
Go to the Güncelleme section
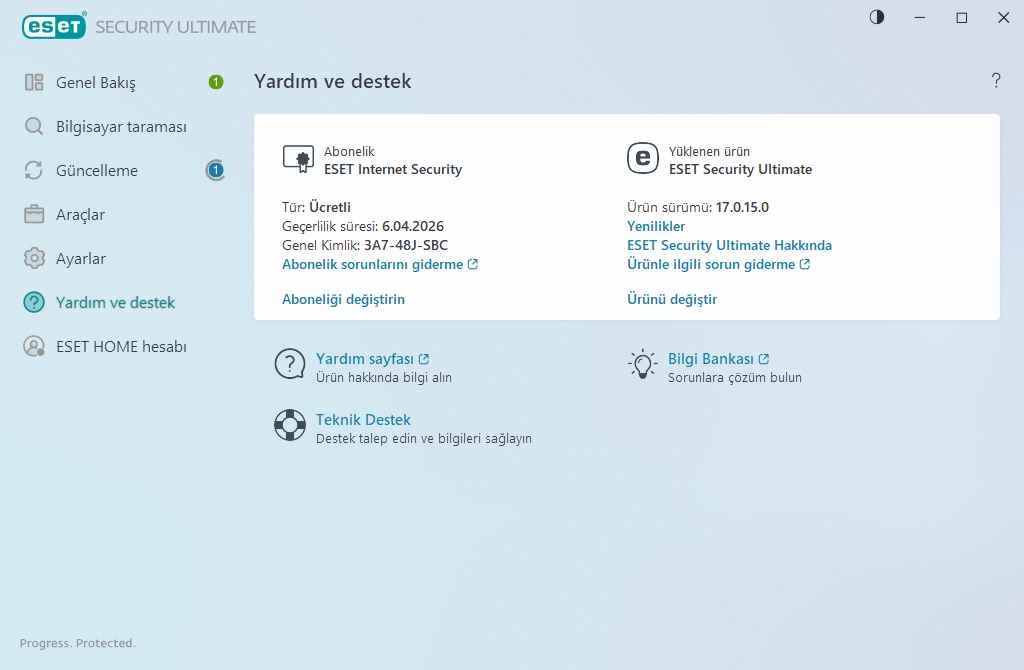click(x=96, y=170)
